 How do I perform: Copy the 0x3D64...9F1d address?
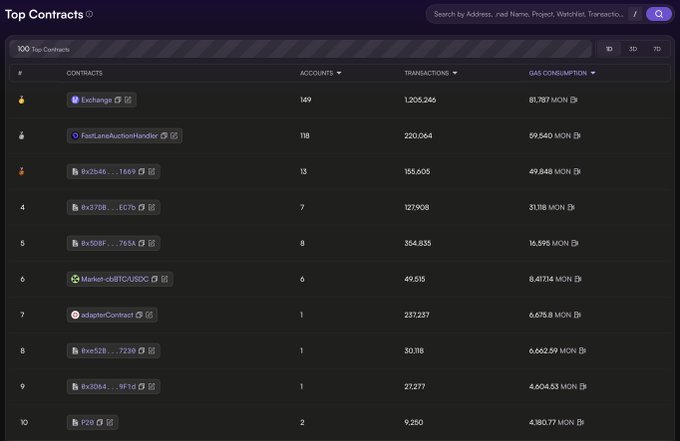click(x=141, y=386)
